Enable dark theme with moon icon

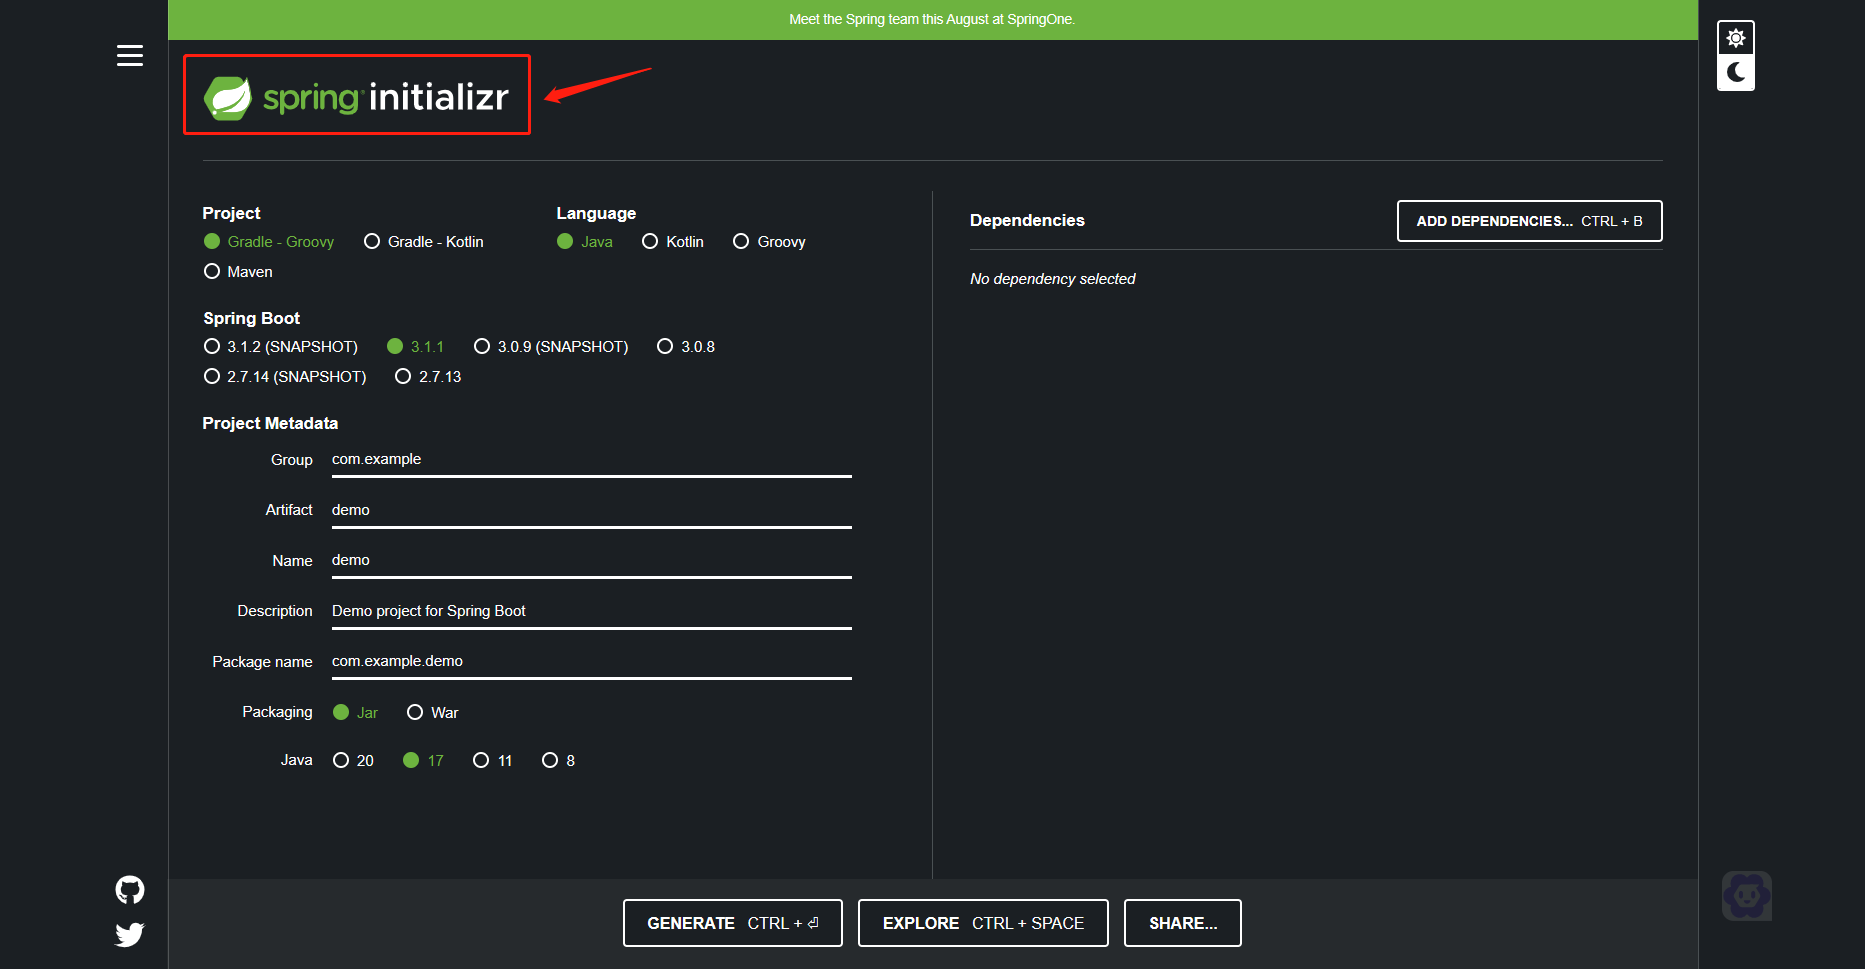click(1735, 71)
